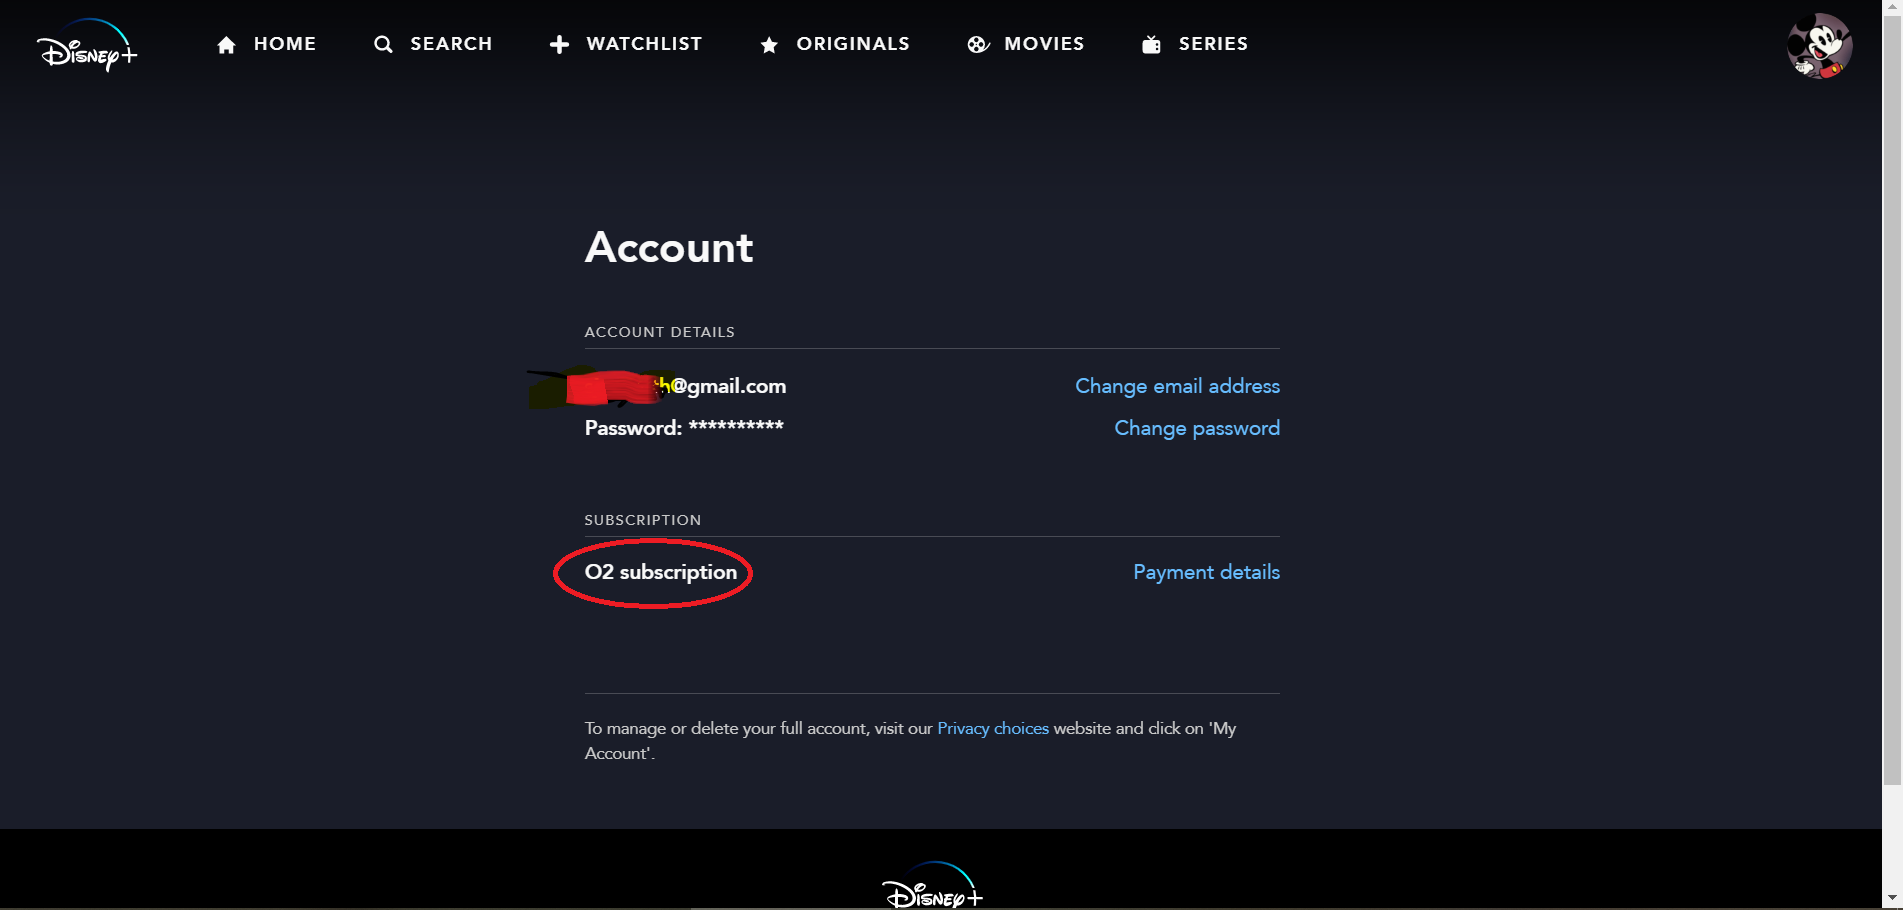
Task: Follow the Privacy choices link
Action: tap(993, 728)
